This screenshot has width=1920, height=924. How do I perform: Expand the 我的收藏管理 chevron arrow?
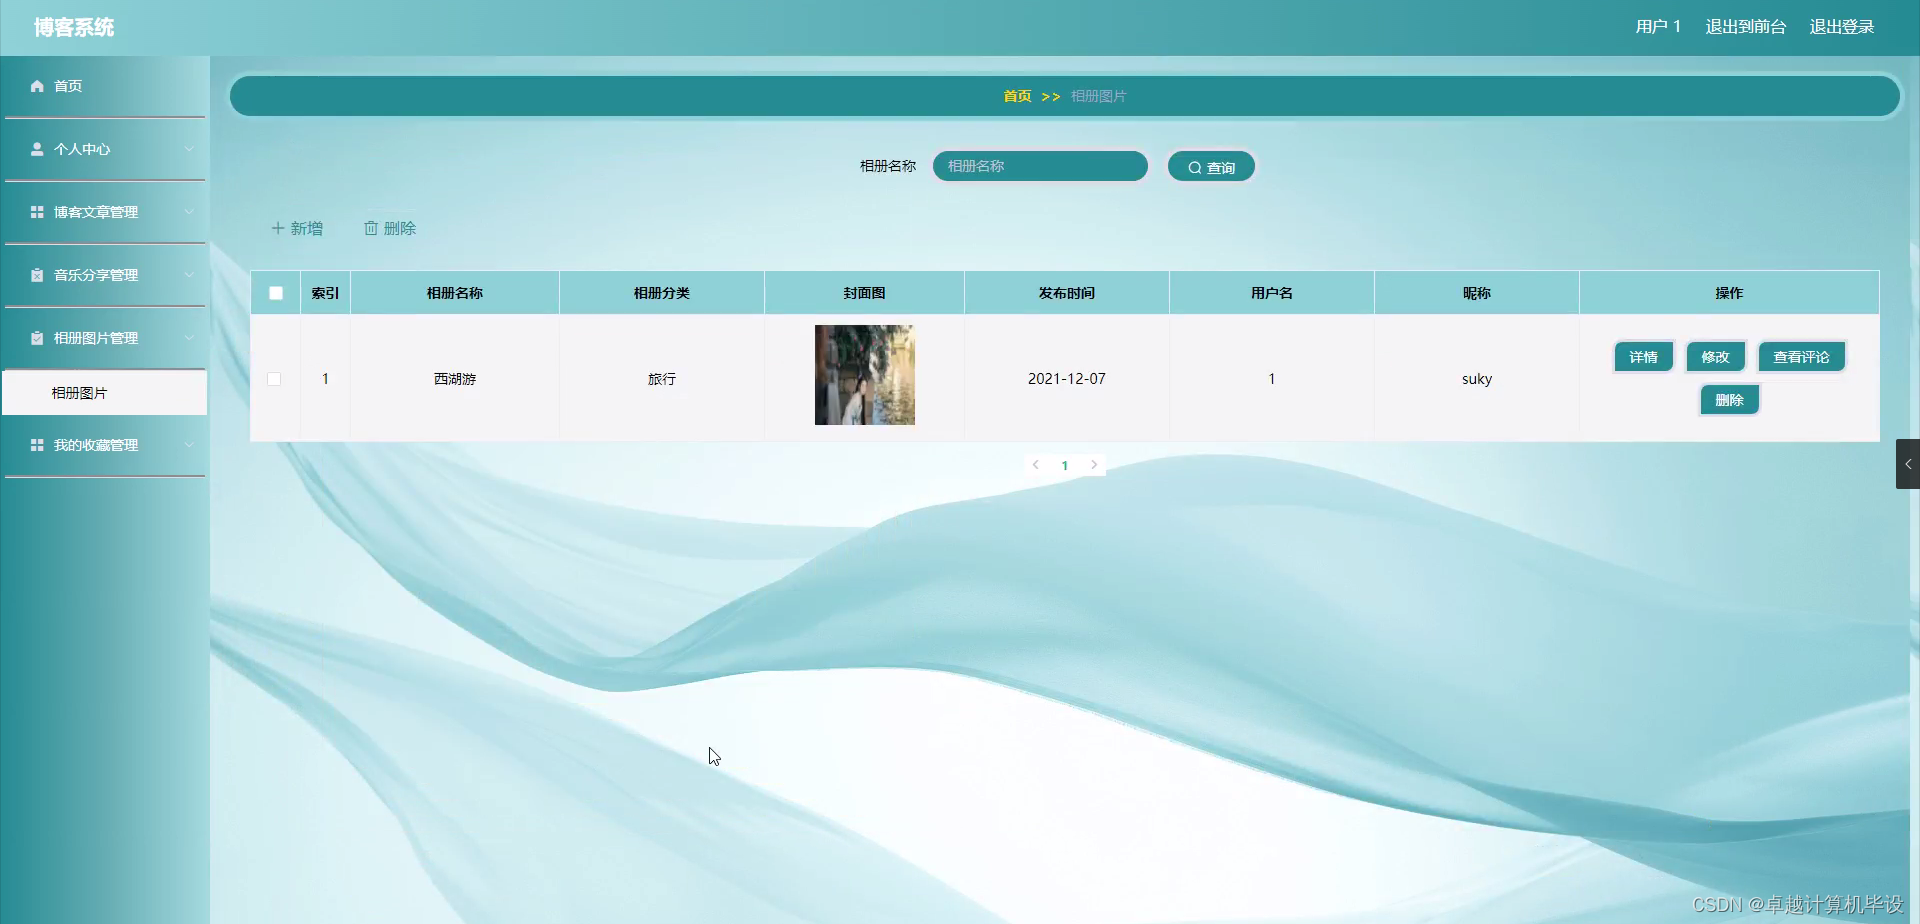point(189,445)
